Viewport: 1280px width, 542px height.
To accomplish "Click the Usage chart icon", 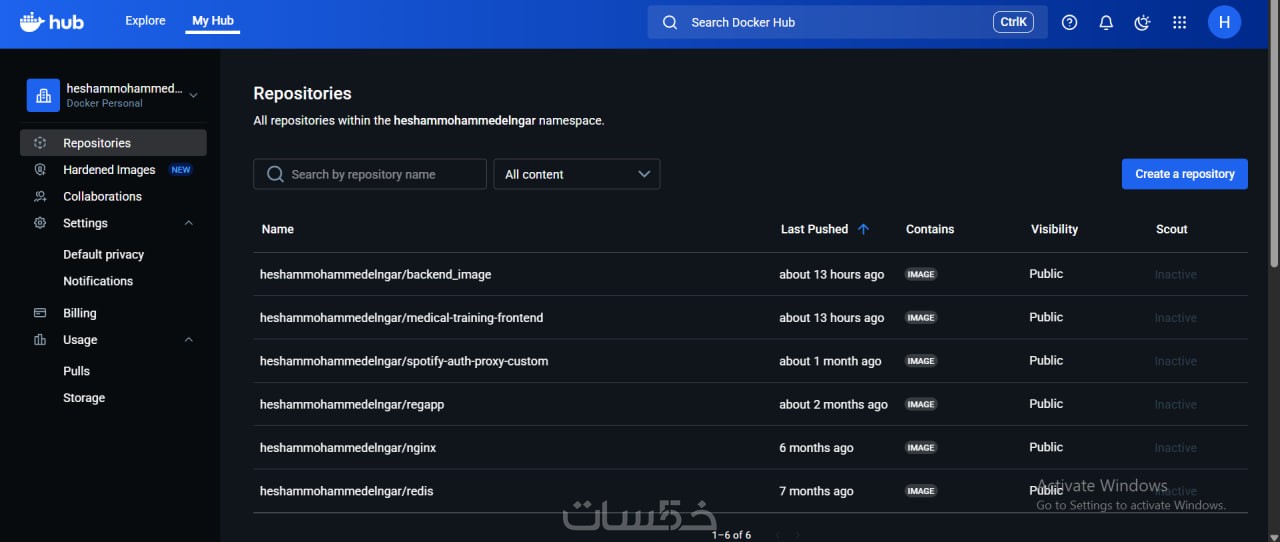I will (40, 340).
